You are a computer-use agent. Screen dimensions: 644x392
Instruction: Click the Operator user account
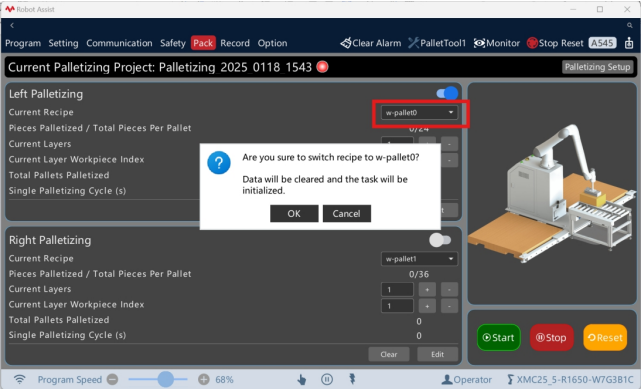pos(466,379)
